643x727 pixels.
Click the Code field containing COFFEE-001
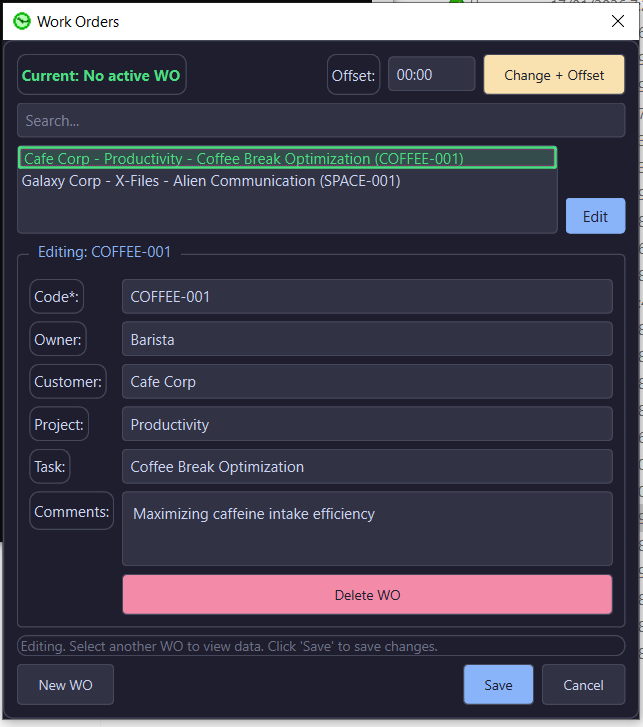coord(366,297)
